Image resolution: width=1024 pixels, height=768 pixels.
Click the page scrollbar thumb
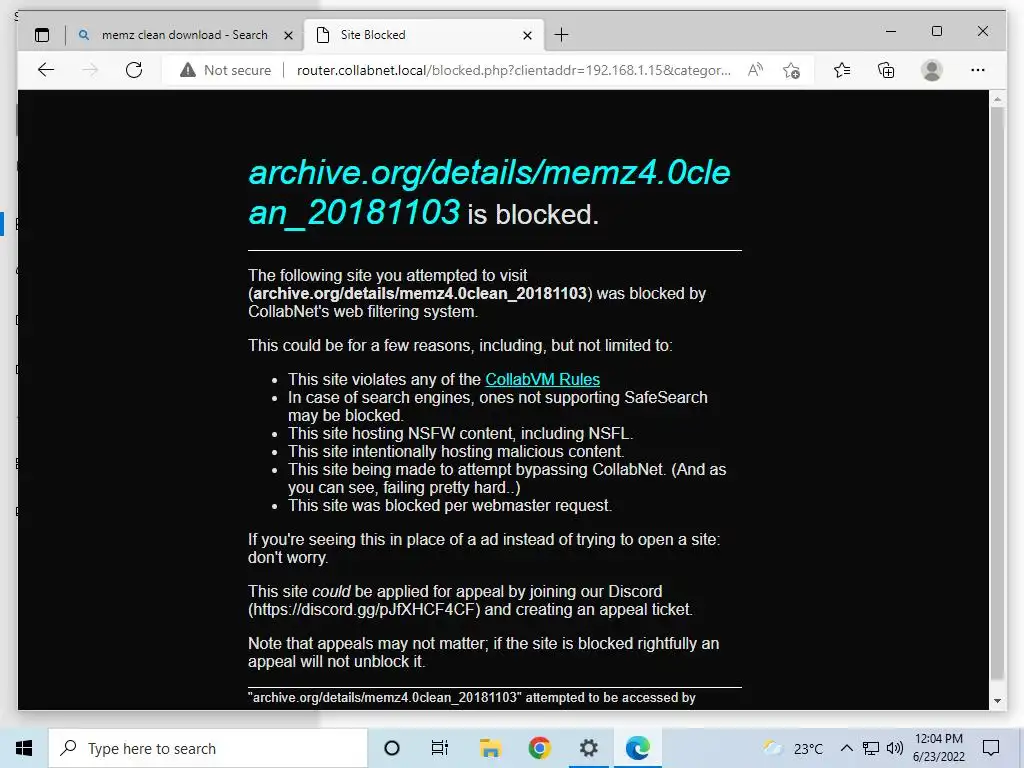click(997, 392)
